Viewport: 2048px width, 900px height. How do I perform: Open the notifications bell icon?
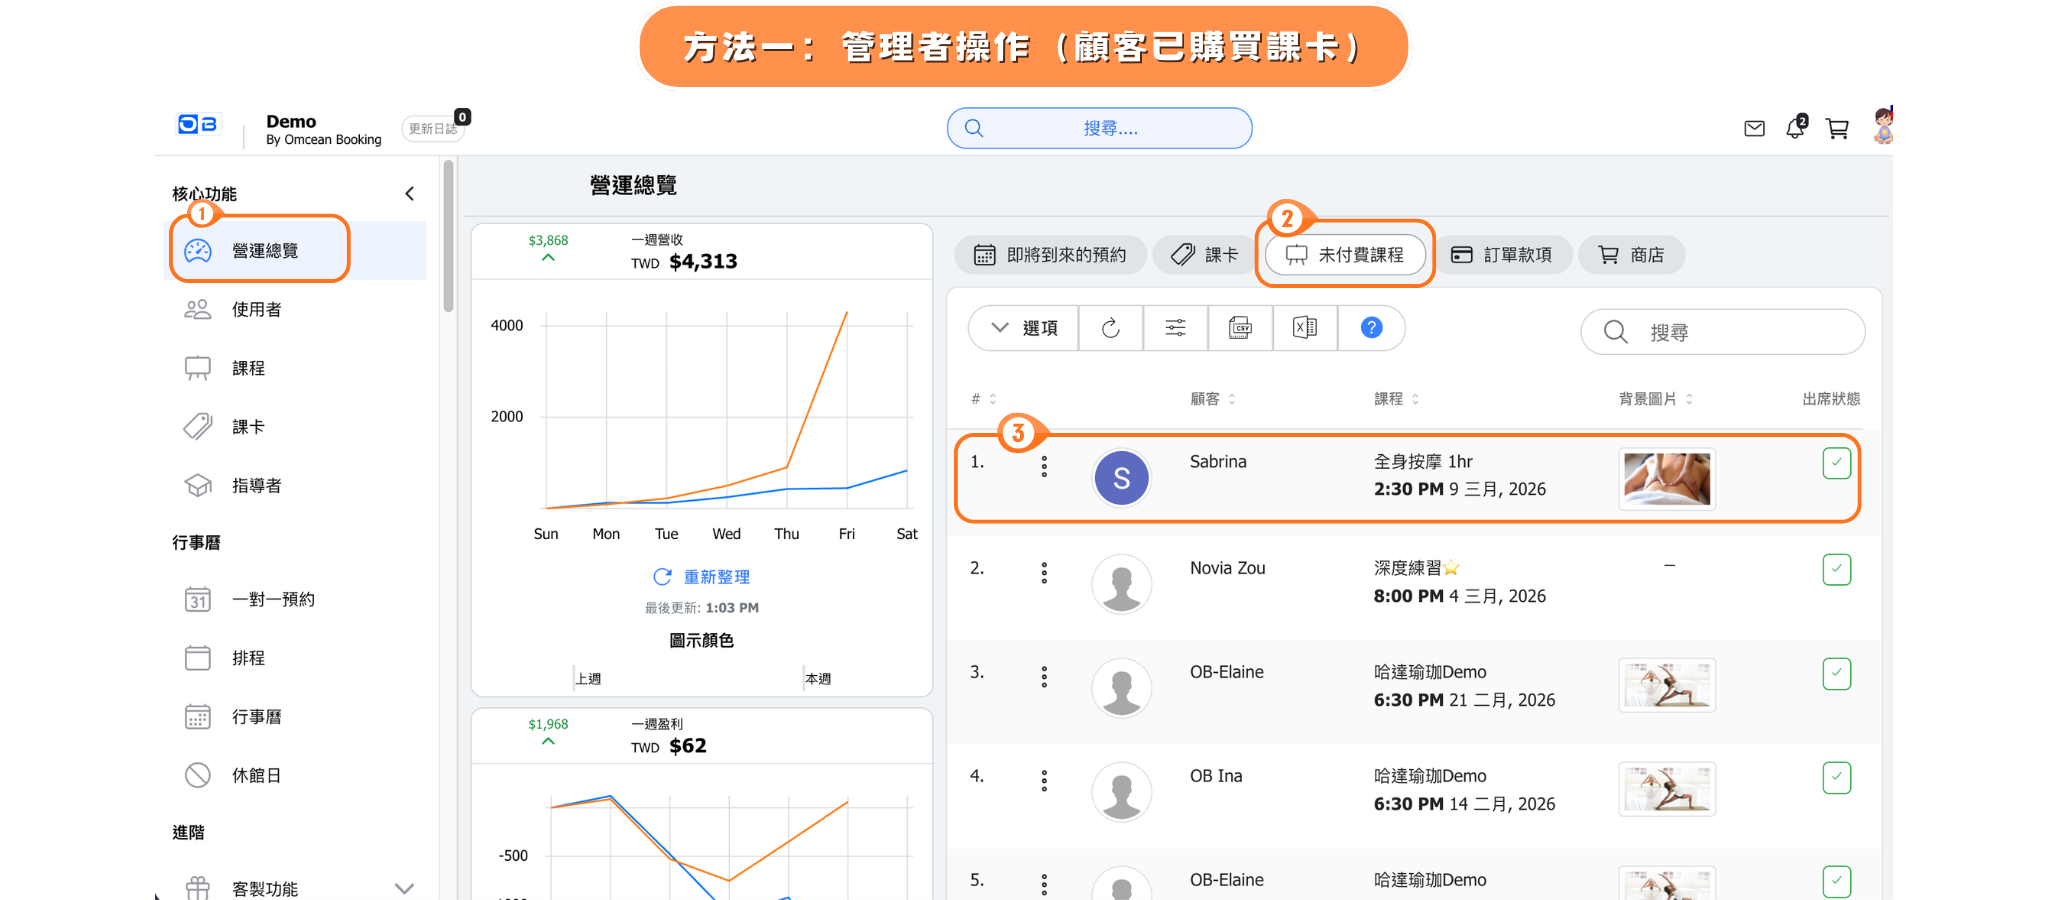tap(1796, 128)
